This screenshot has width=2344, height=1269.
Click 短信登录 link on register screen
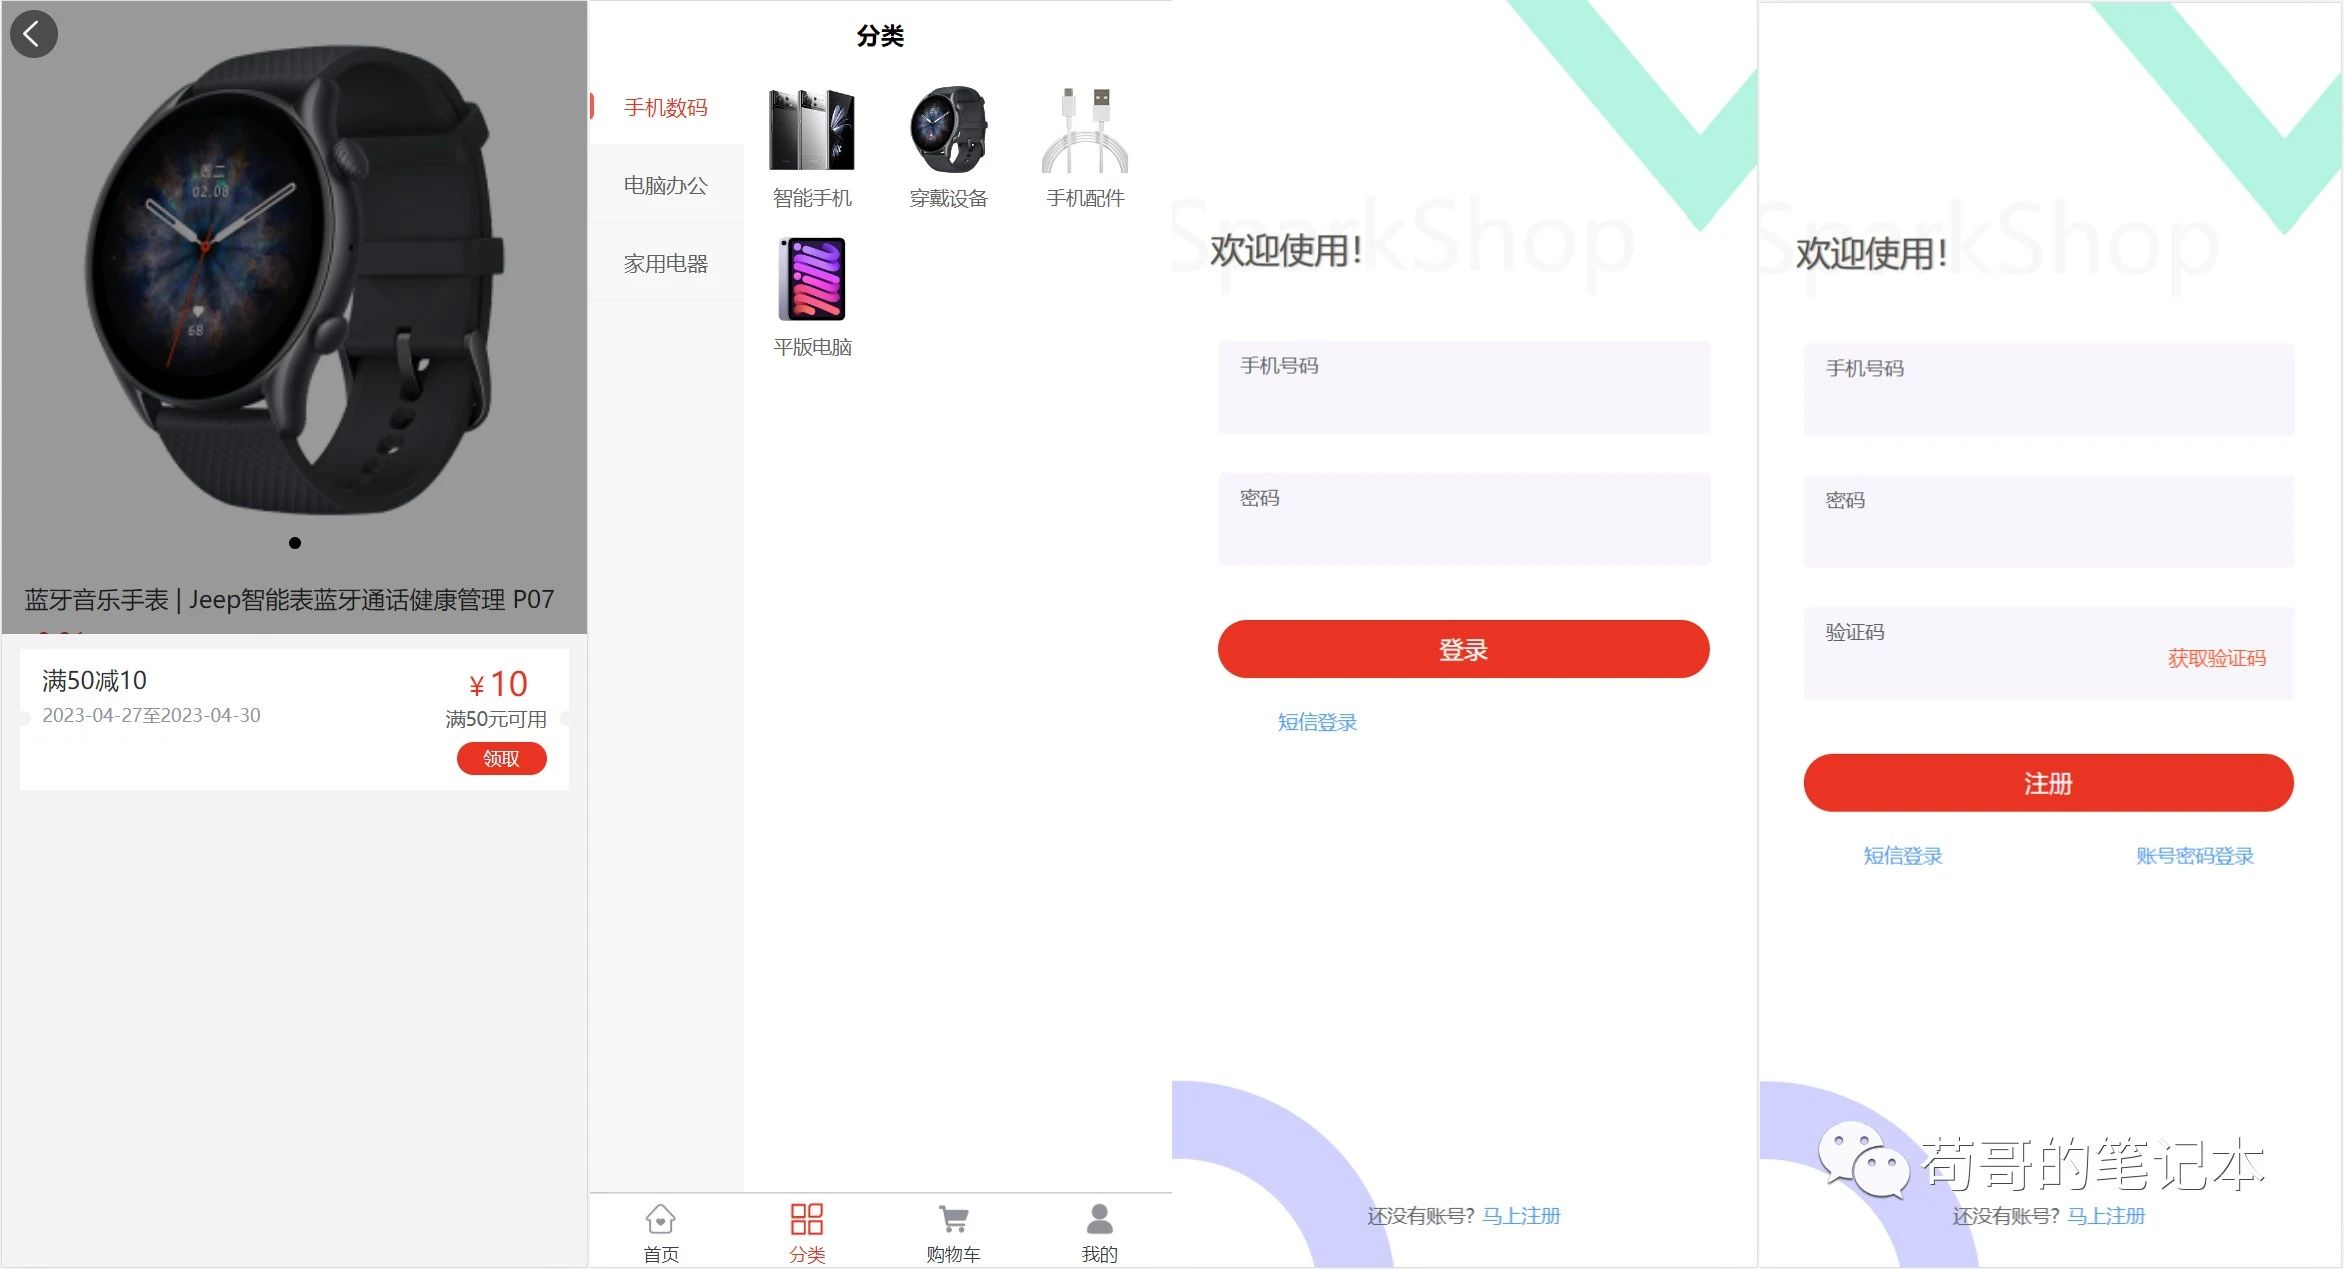1902,856
